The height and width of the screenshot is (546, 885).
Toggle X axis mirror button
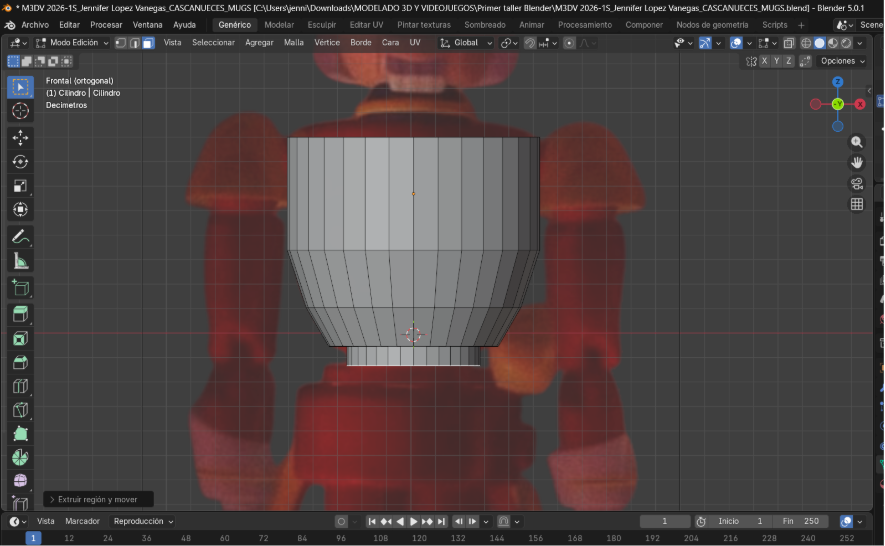coord(764,61)
